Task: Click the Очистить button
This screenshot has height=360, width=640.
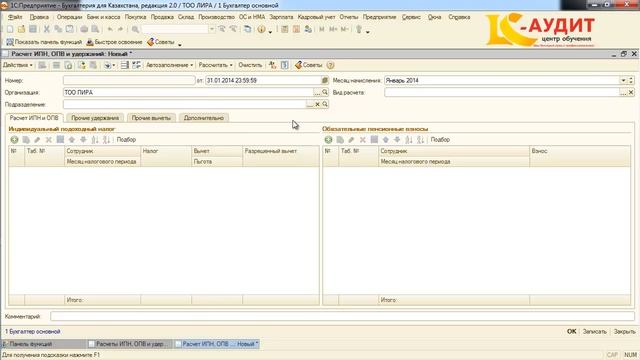Action: [250, 65]
